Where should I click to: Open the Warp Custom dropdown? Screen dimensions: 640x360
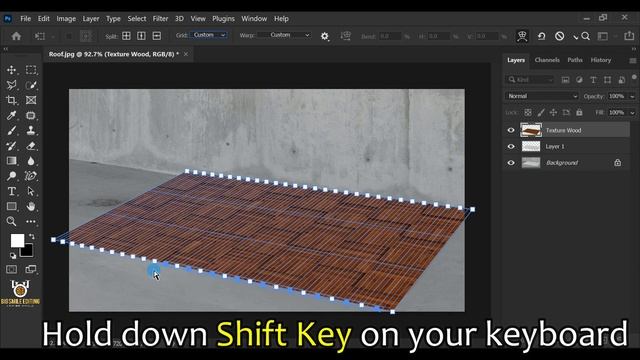click(x=285, y=35)
